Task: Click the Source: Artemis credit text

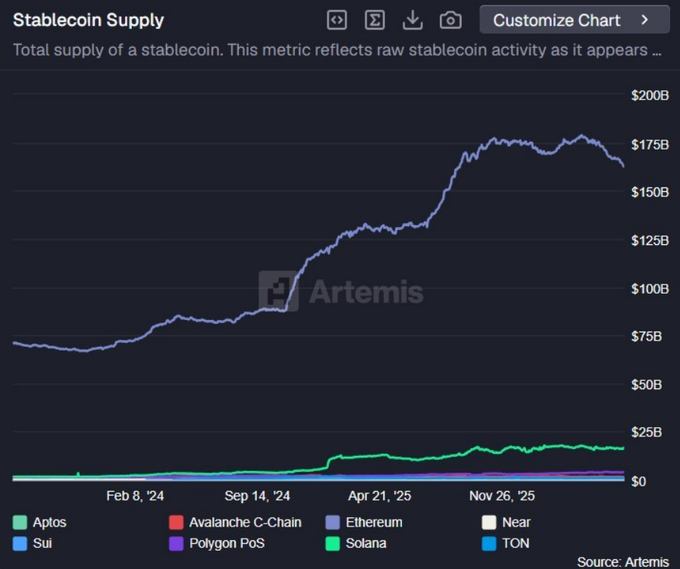Action: click(x=623, y=562)
